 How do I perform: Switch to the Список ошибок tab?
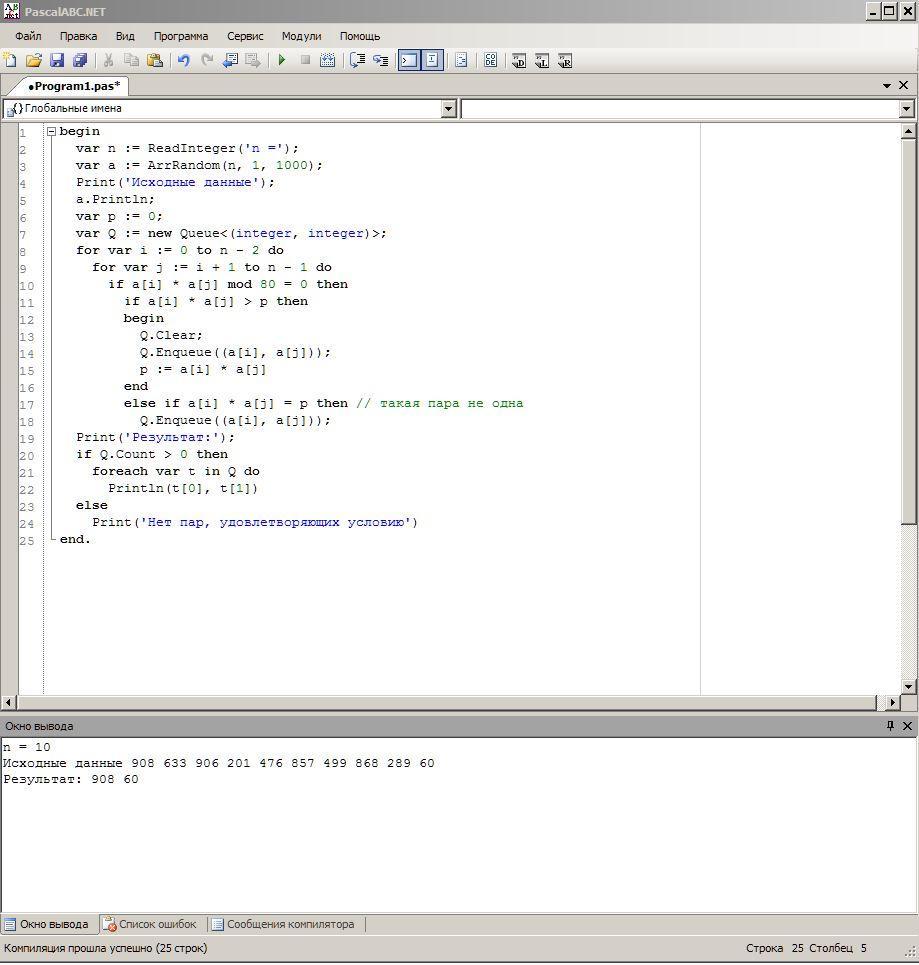(150, 925)
